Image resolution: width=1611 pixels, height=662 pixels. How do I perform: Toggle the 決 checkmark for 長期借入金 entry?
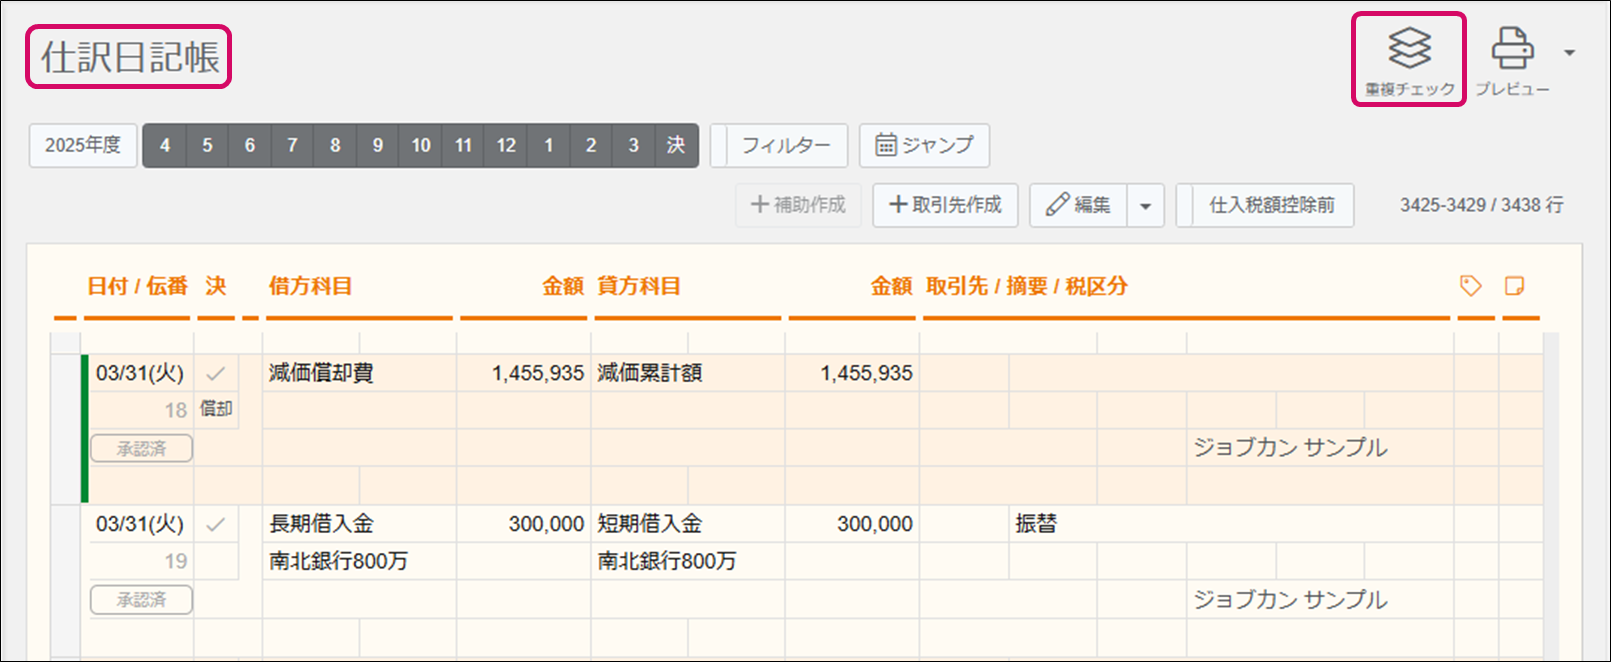(216, 524)
